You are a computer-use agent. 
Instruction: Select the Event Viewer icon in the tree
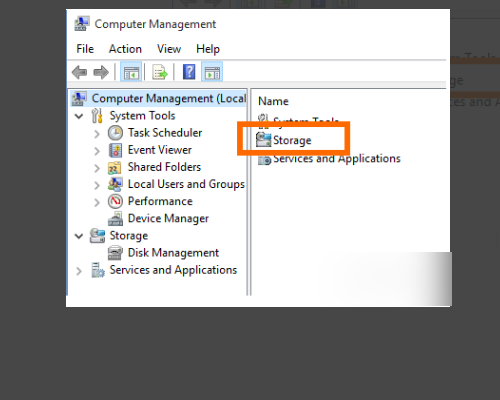(x=115, y=150)
